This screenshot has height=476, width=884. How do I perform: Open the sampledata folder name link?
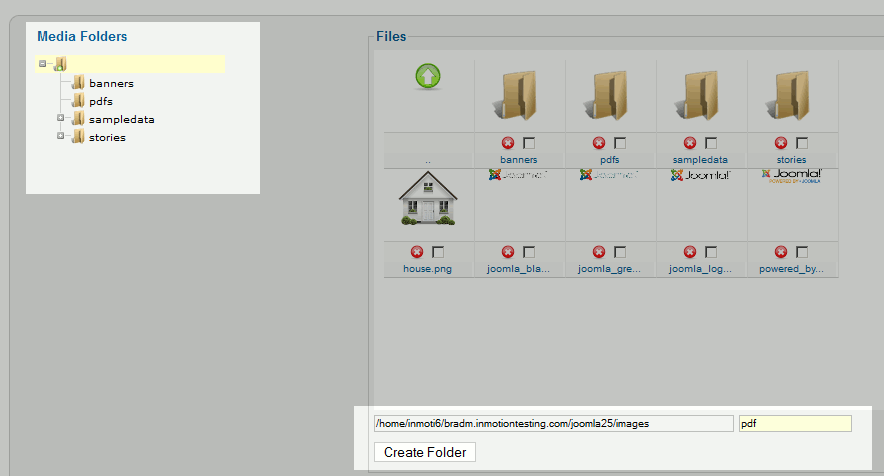(x=700, y=160)
